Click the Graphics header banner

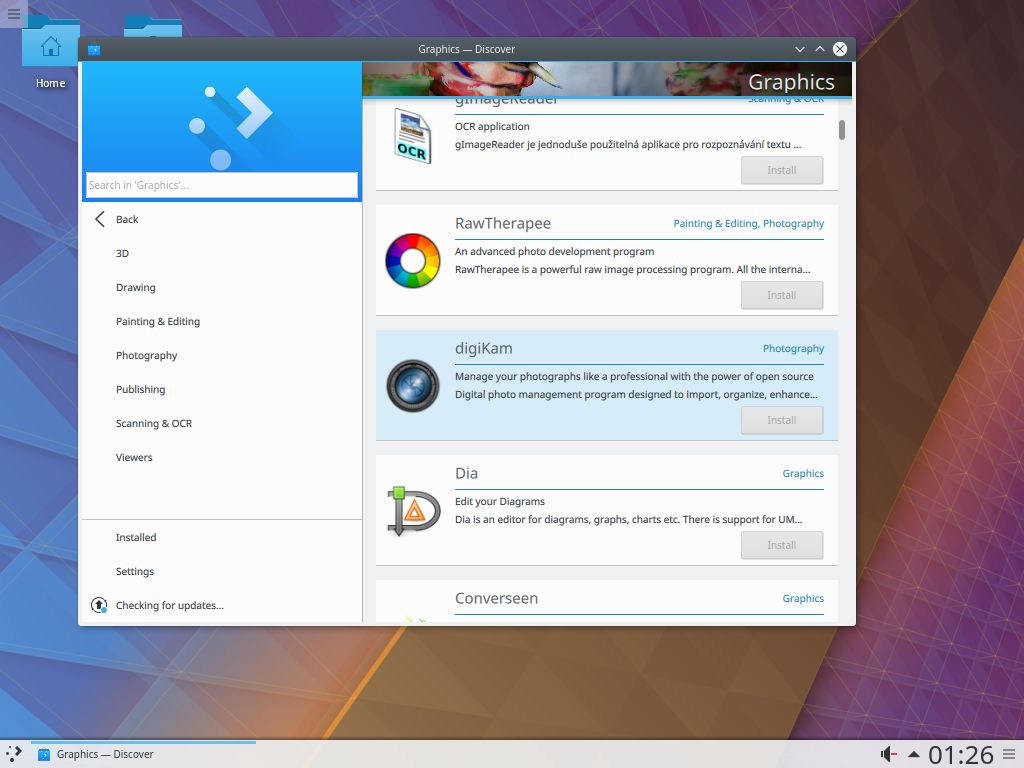pyautogui.click(x=607, y=80)
